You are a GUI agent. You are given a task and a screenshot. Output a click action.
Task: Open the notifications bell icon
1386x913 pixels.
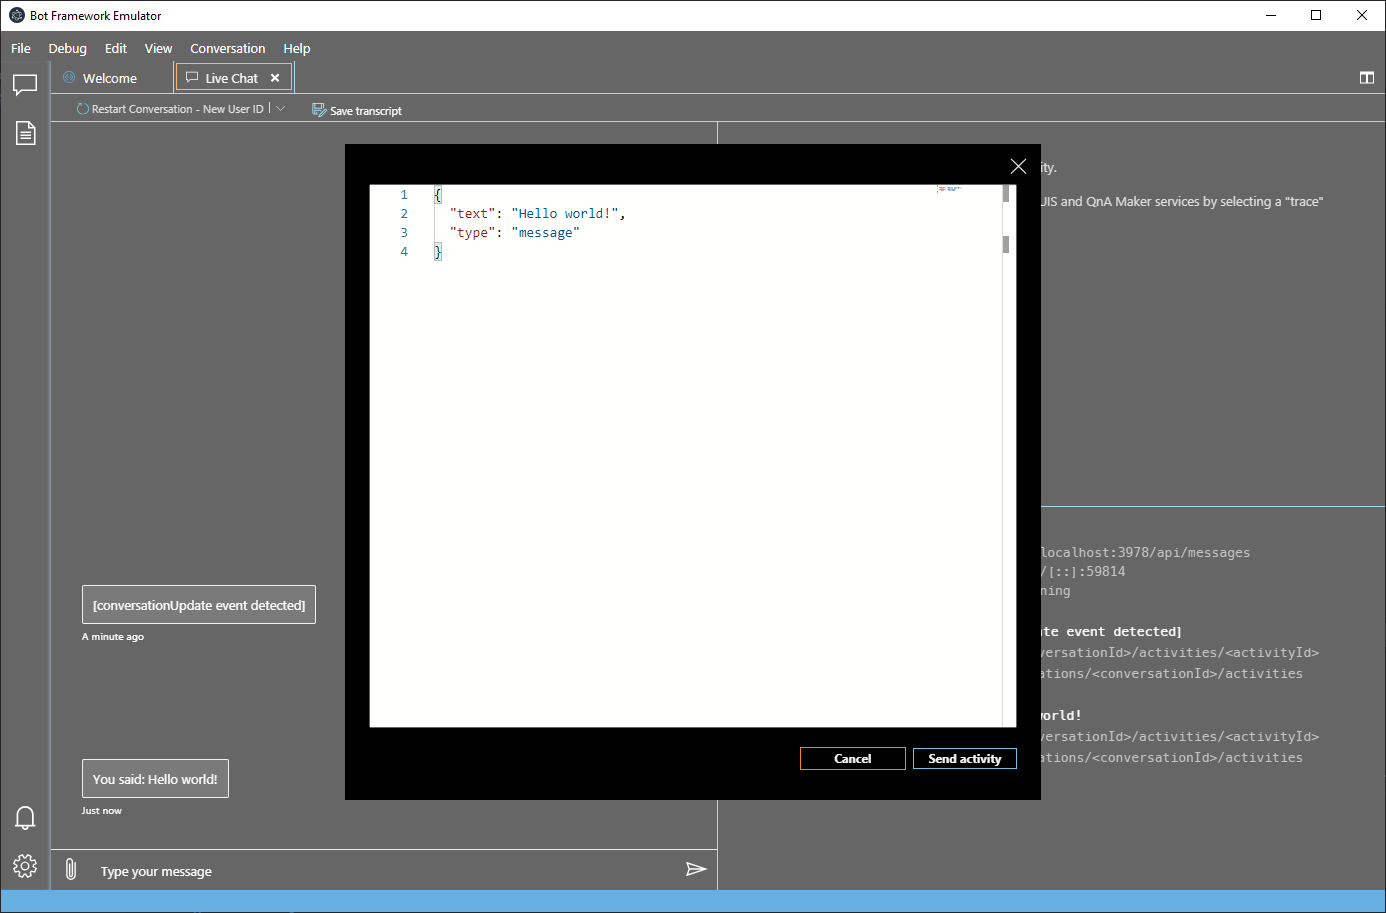click(25, 818)
